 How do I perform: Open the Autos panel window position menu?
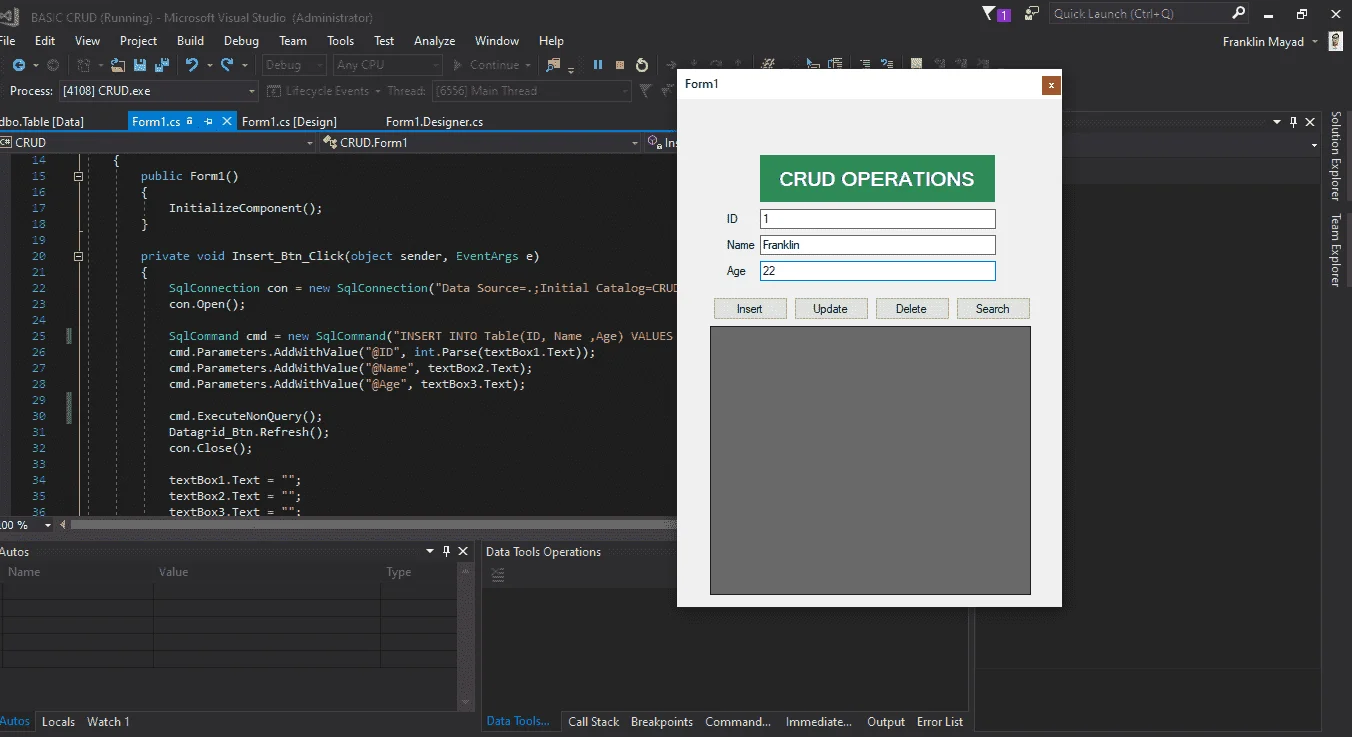pos(429,551)
